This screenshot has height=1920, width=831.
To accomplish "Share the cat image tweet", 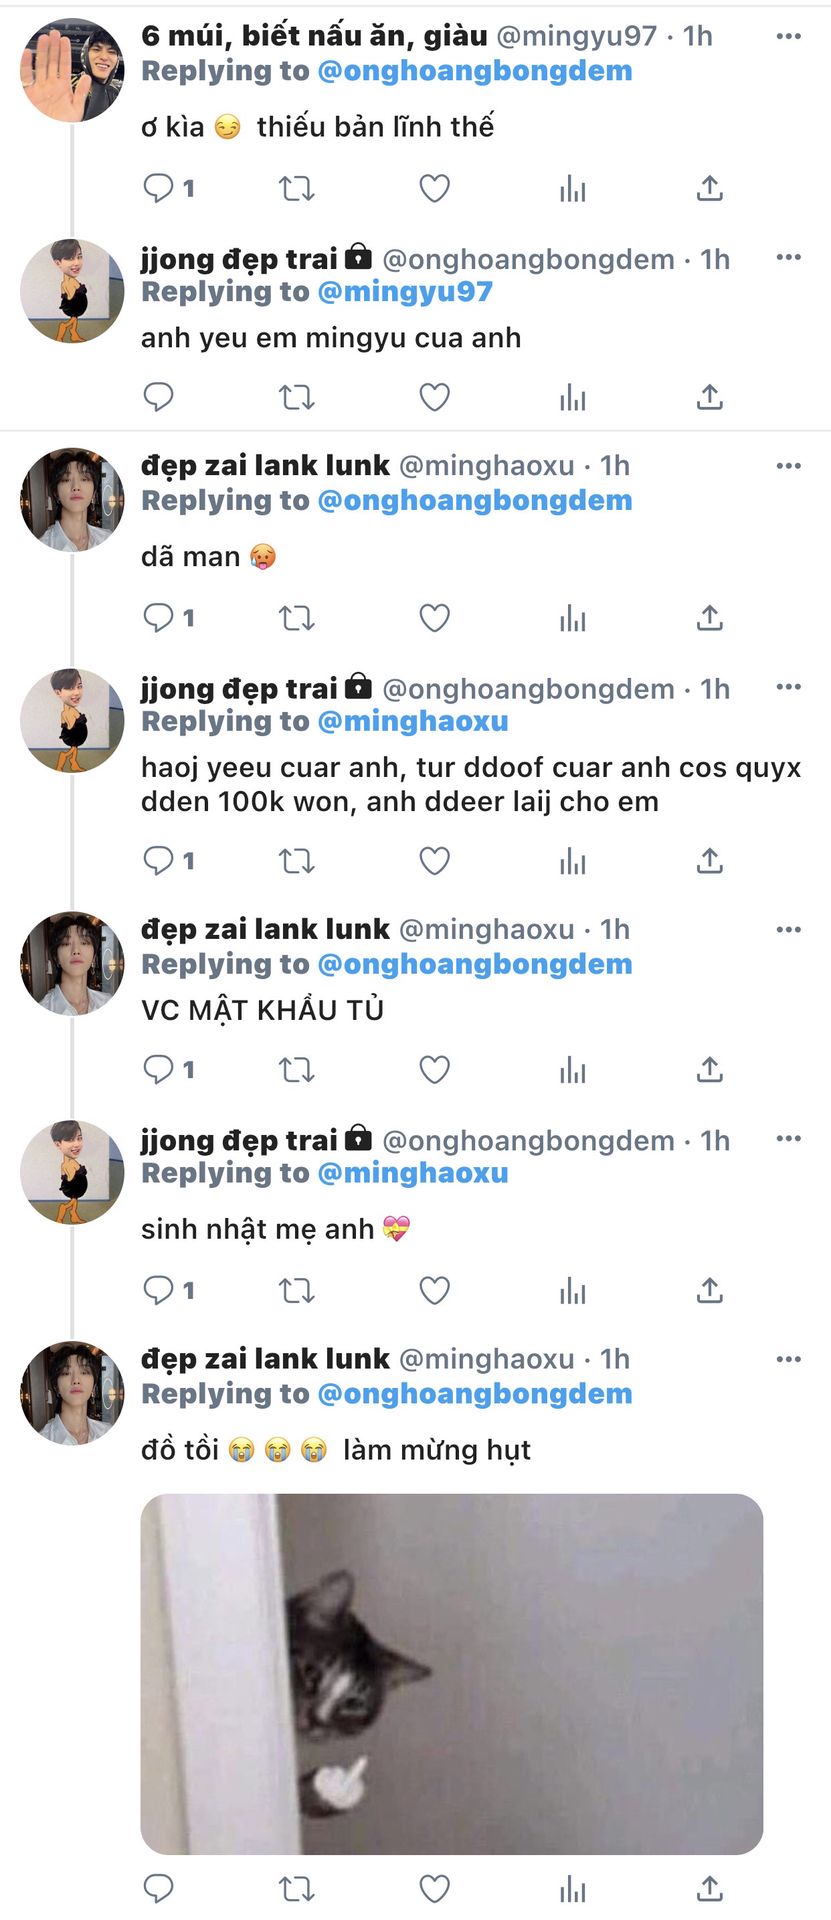I will click(x=709, y=1889).
